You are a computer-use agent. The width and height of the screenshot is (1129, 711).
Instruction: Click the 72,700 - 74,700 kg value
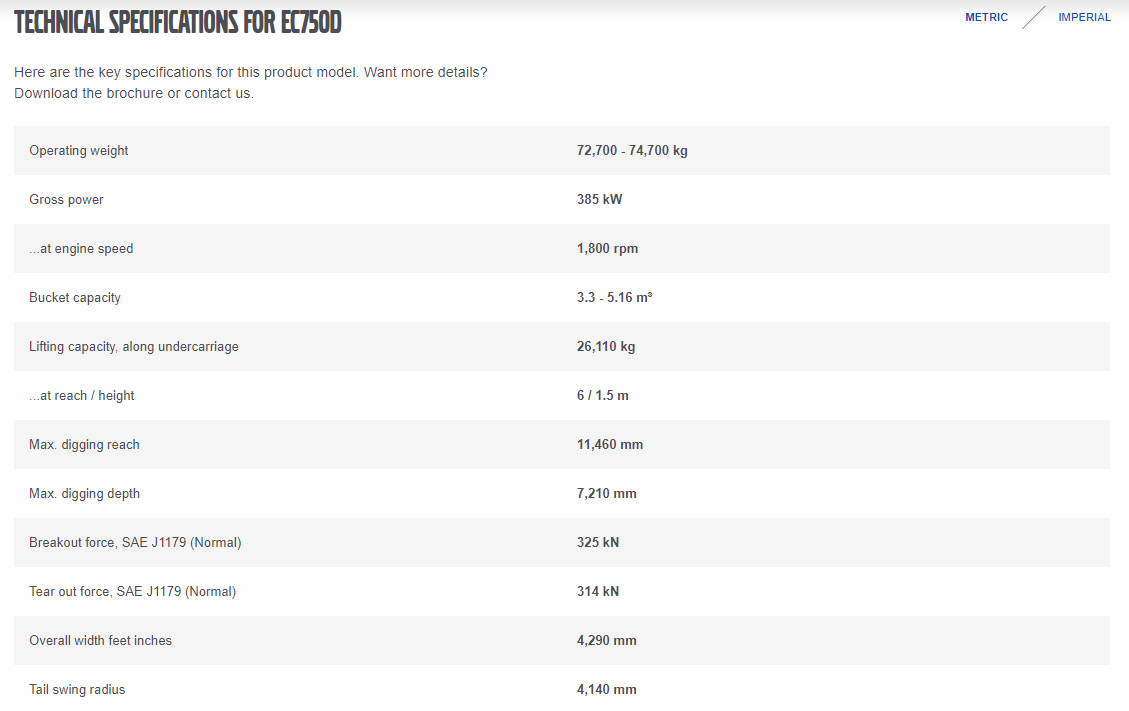coord(632,151)
